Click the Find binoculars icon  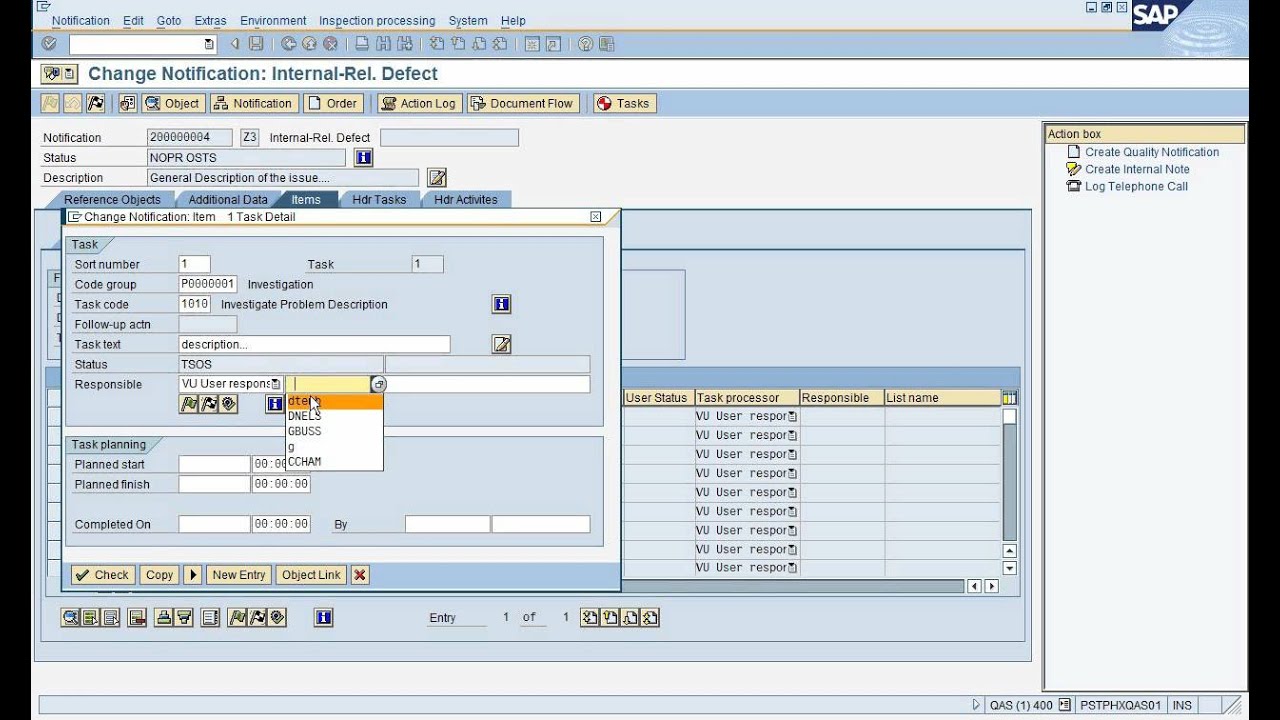(383, 44)
